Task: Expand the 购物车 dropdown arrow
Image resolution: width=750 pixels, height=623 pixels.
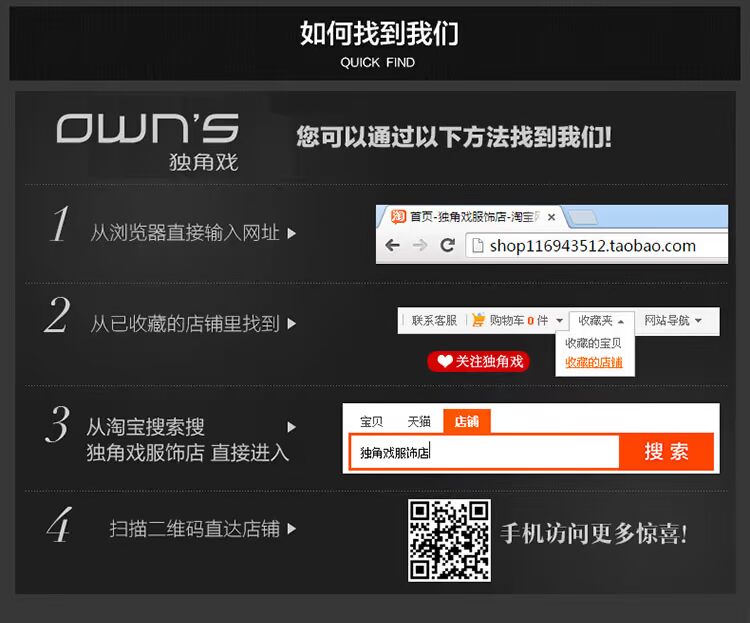Action: [x=559, y=321]
